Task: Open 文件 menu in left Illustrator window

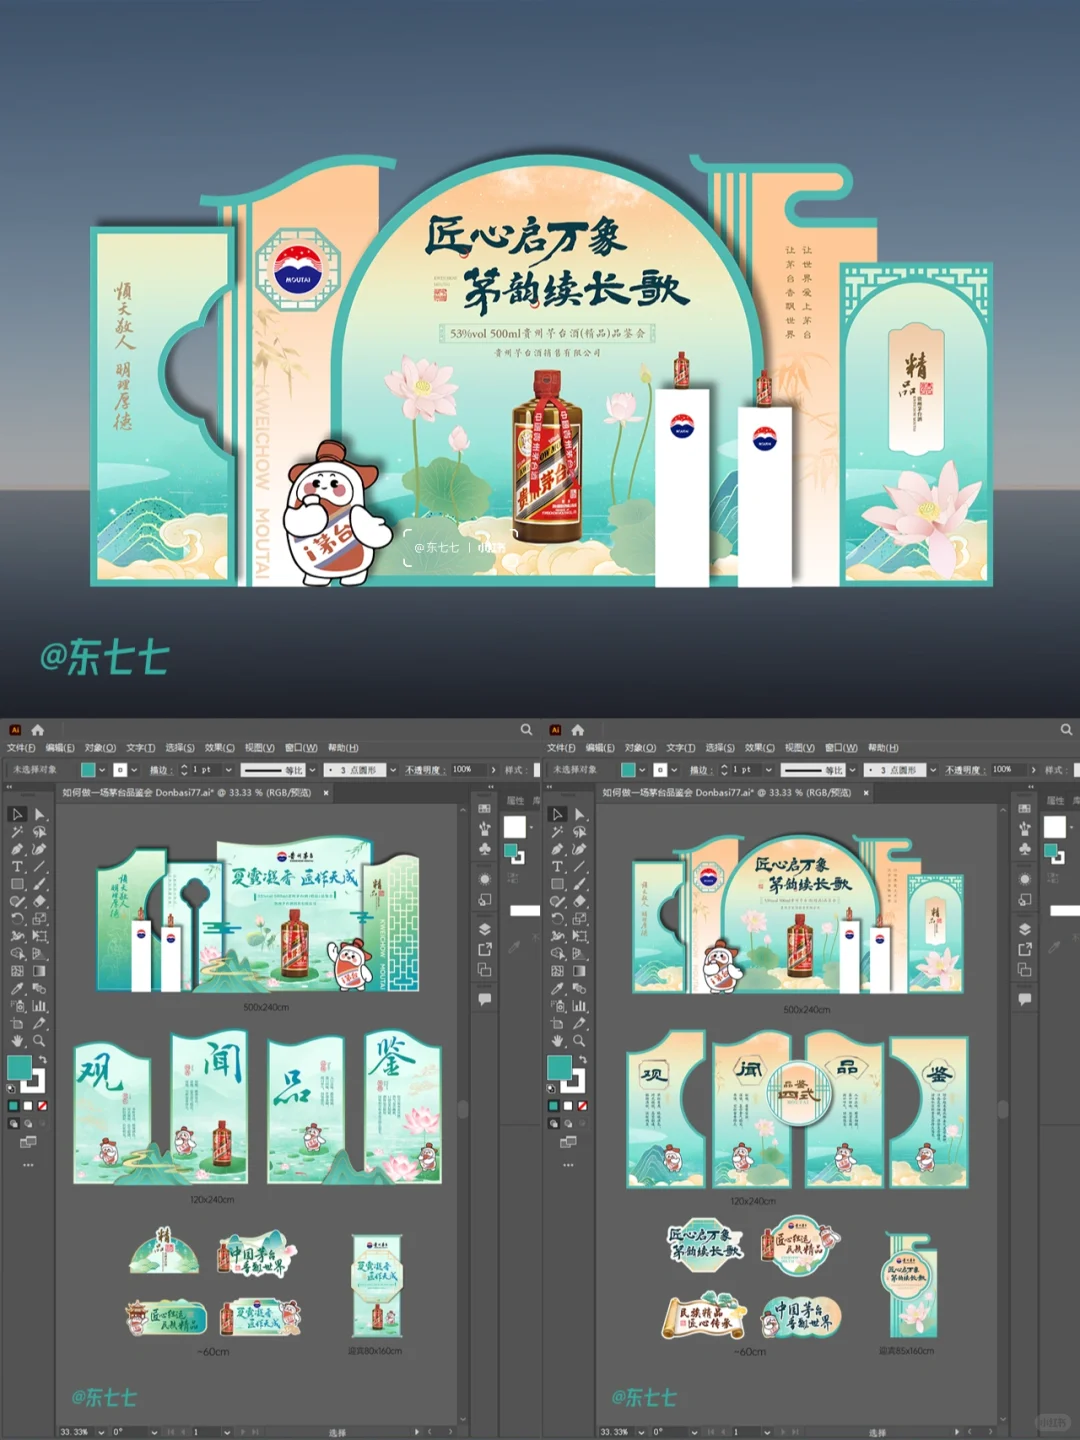Action: (x=21, y=748)
